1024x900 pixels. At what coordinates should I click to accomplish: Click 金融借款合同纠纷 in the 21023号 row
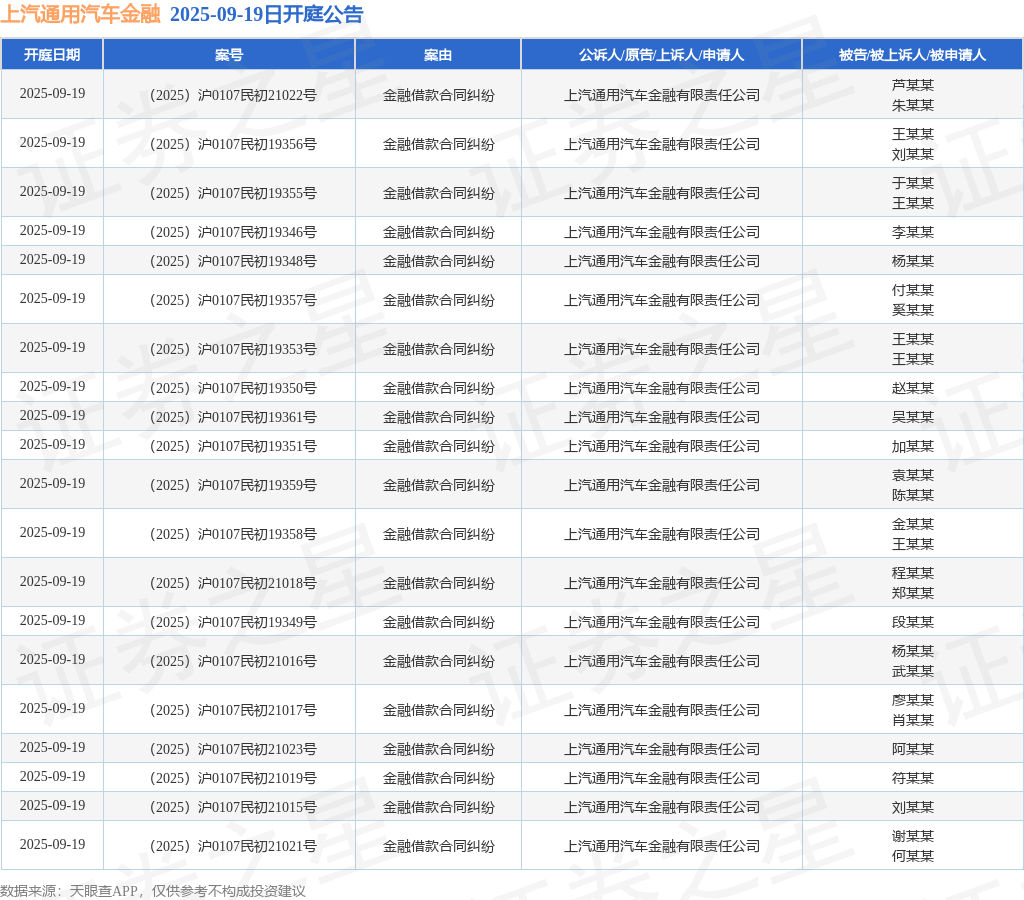[438, 749]
